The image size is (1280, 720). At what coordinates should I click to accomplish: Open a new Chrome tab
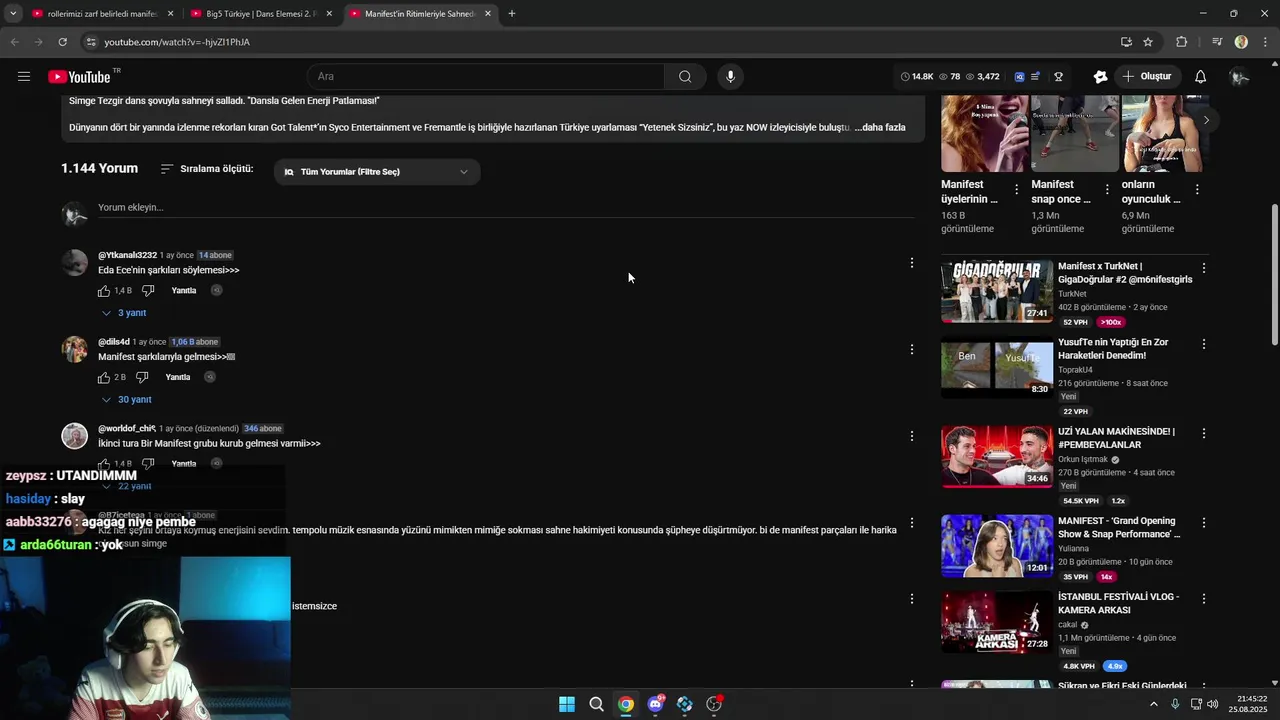point(512,14)
